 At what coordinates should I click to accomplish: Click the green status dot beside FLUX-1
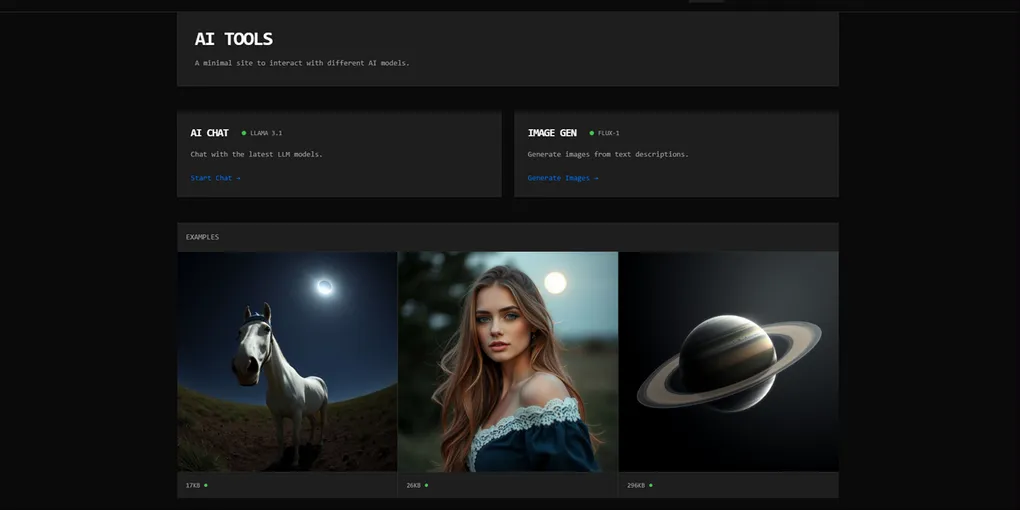(x=591, y=133)
